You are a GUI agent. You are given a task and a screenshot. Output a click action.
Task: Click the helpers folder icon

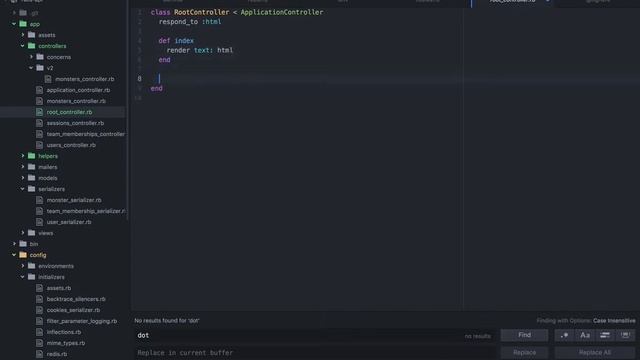tap(31, 156)
